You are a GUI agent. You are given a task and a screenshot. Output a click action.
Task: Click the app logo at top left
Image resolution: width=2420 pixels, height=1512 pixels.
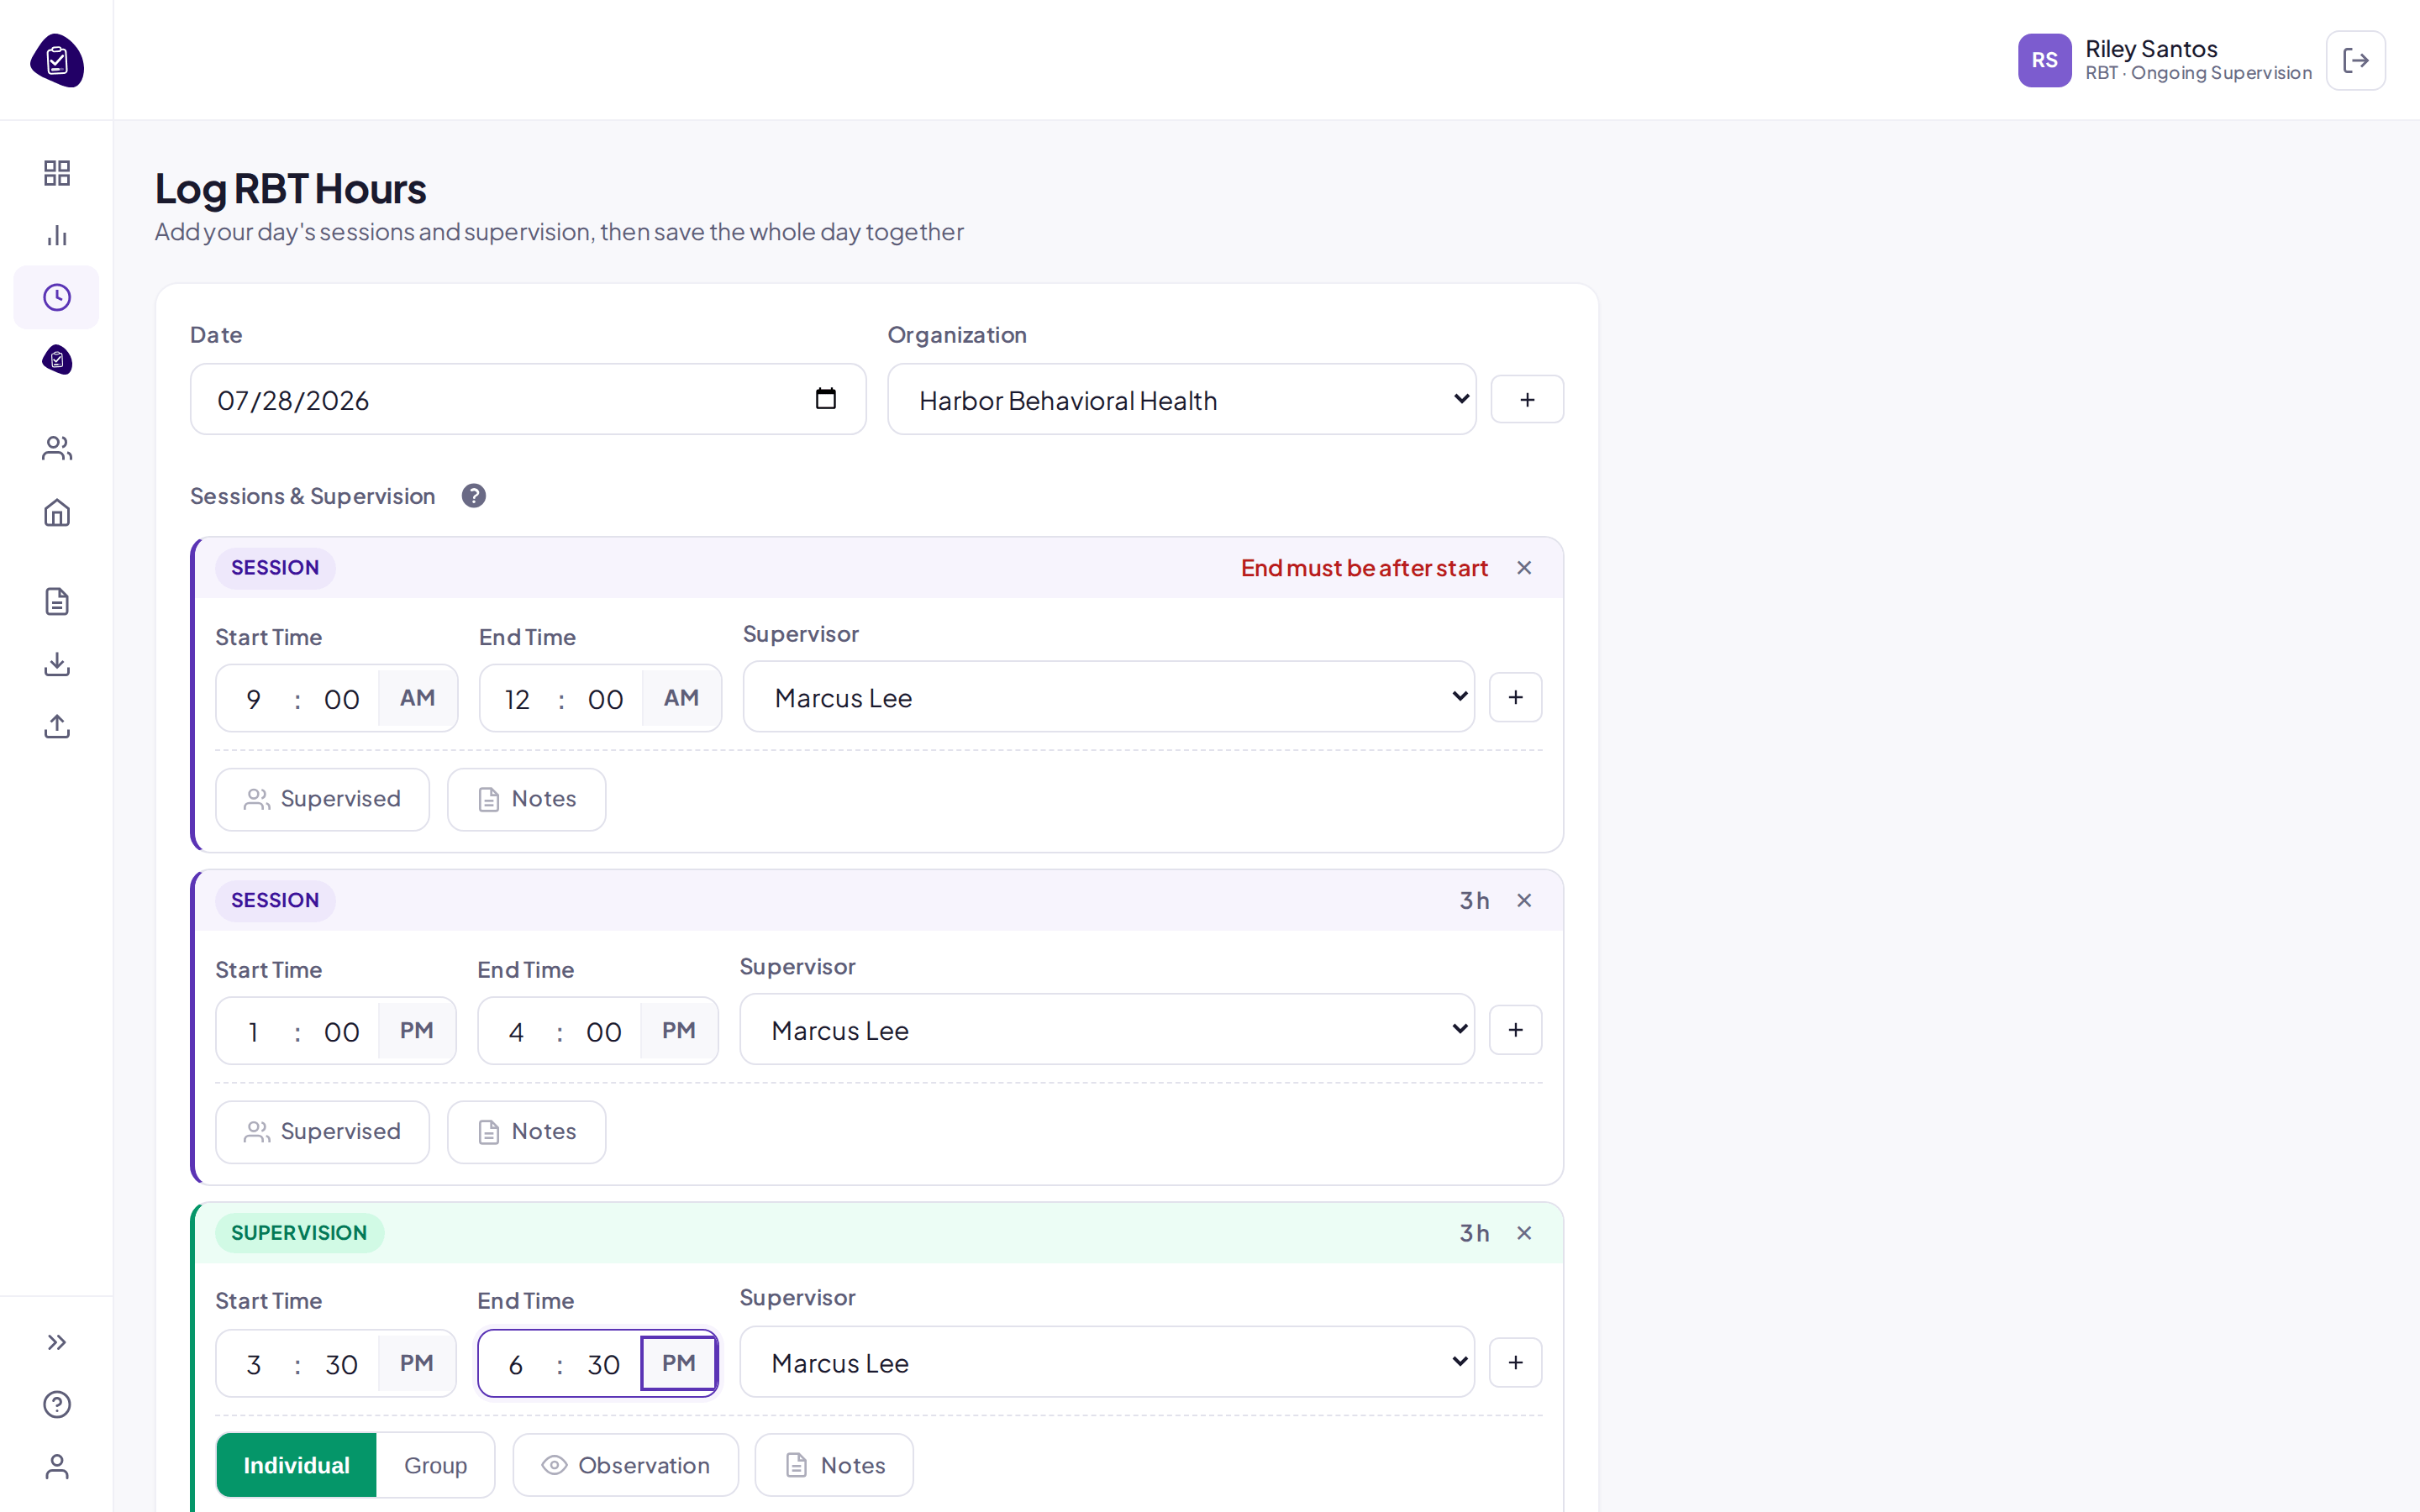[57, 60]
